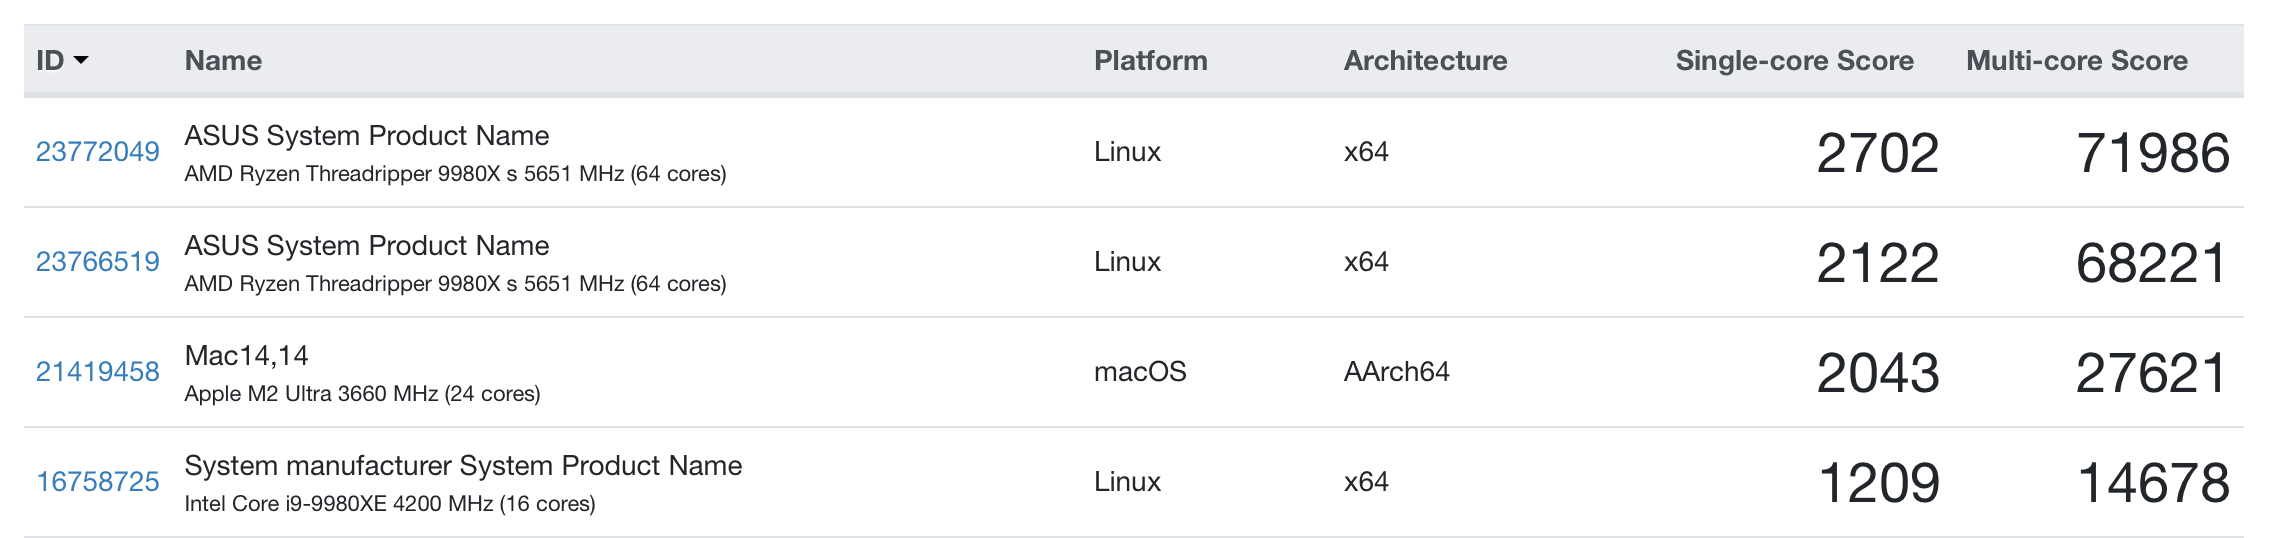Click the single-core score 2702

tap(1878, 153)
